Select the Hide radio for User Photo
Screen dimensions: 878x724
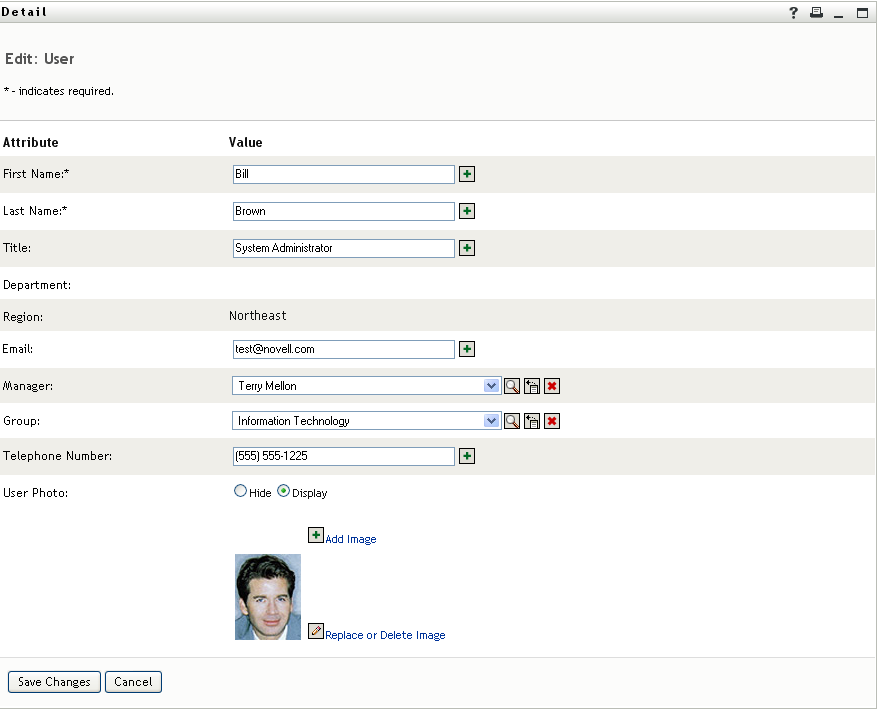(x=241, y=491)
